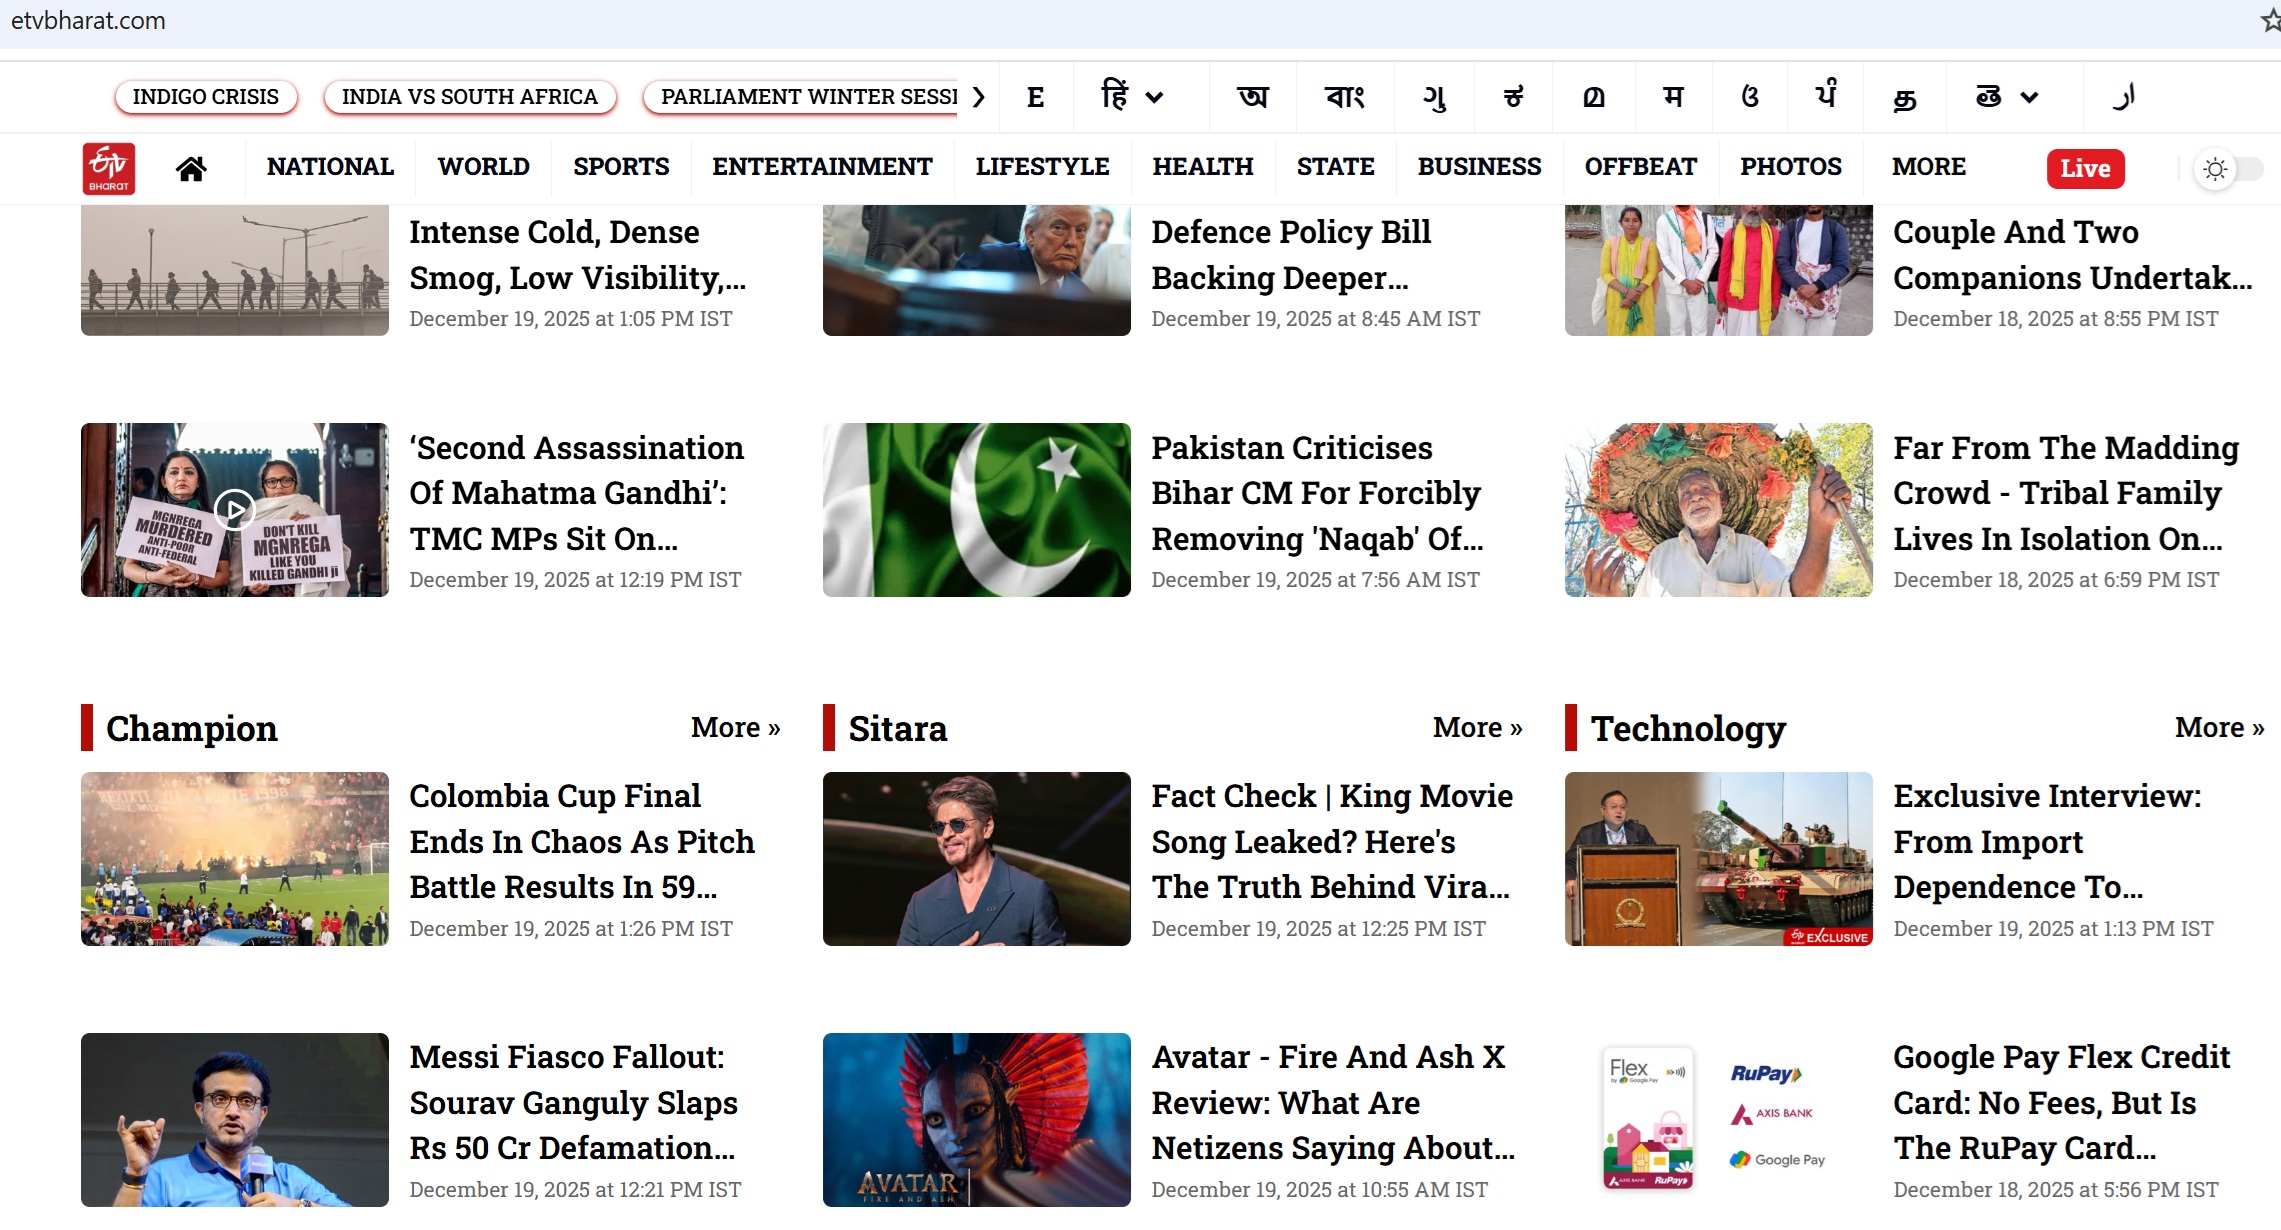Bookmark this page with star icon
The height and width of the screenshot is (1230, 2281).
click(2270, 20)
